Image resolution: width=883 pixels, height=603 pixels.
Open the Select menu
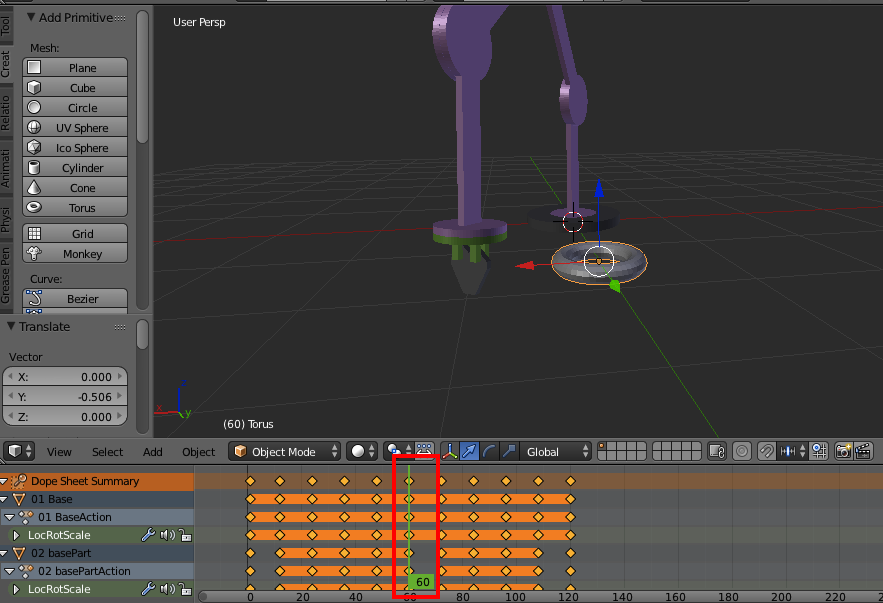click(108, 452)
